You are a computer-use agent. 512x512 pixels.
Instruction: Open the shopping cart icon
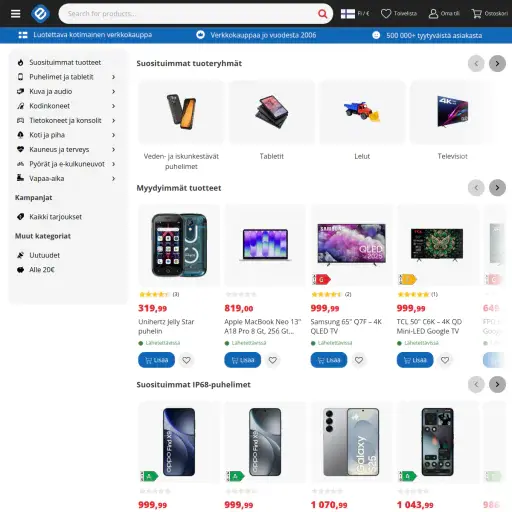(x=476, y=14)
